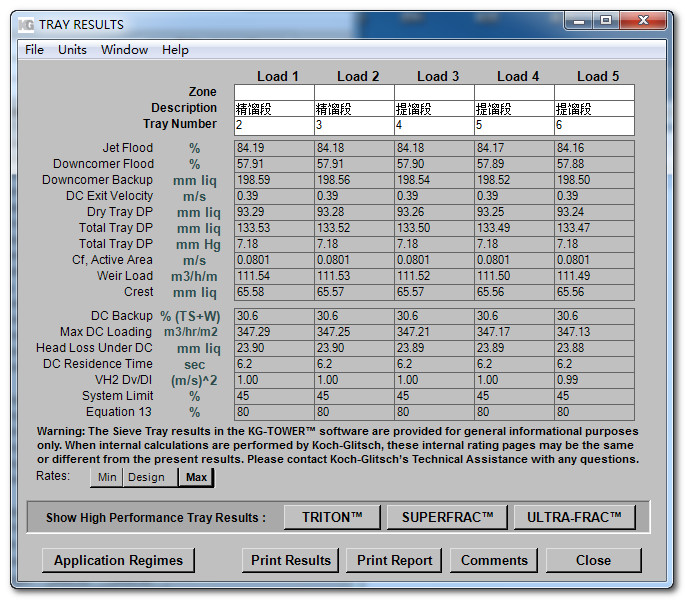Click the Load 3 Description field
The image size is (685, 600).
(x=434, y=109)
